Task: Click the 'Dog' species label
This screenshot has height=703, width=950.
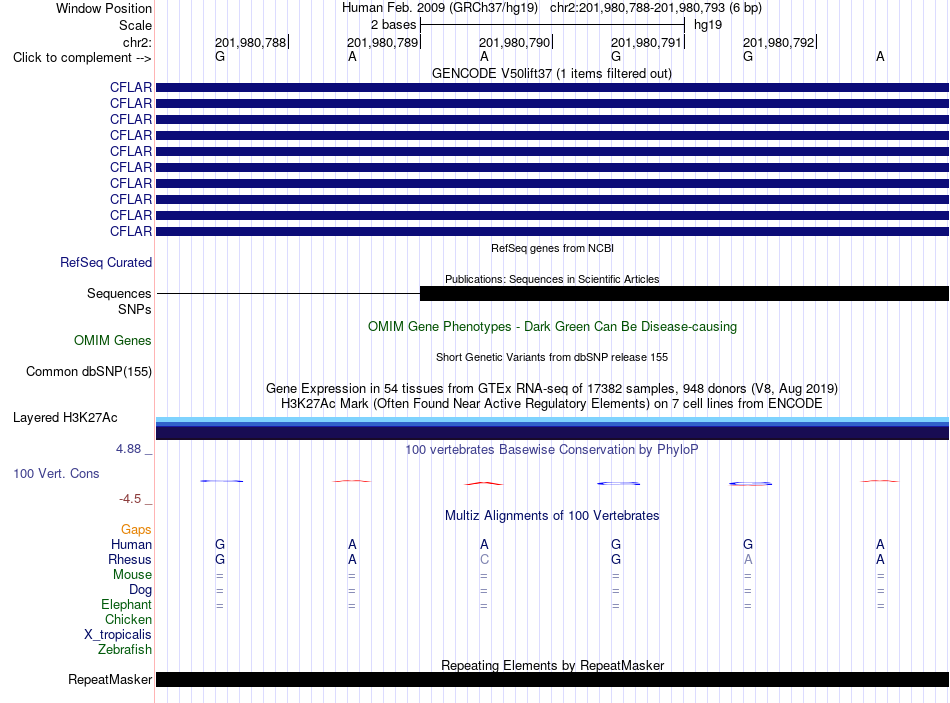Action: [140, 590]
